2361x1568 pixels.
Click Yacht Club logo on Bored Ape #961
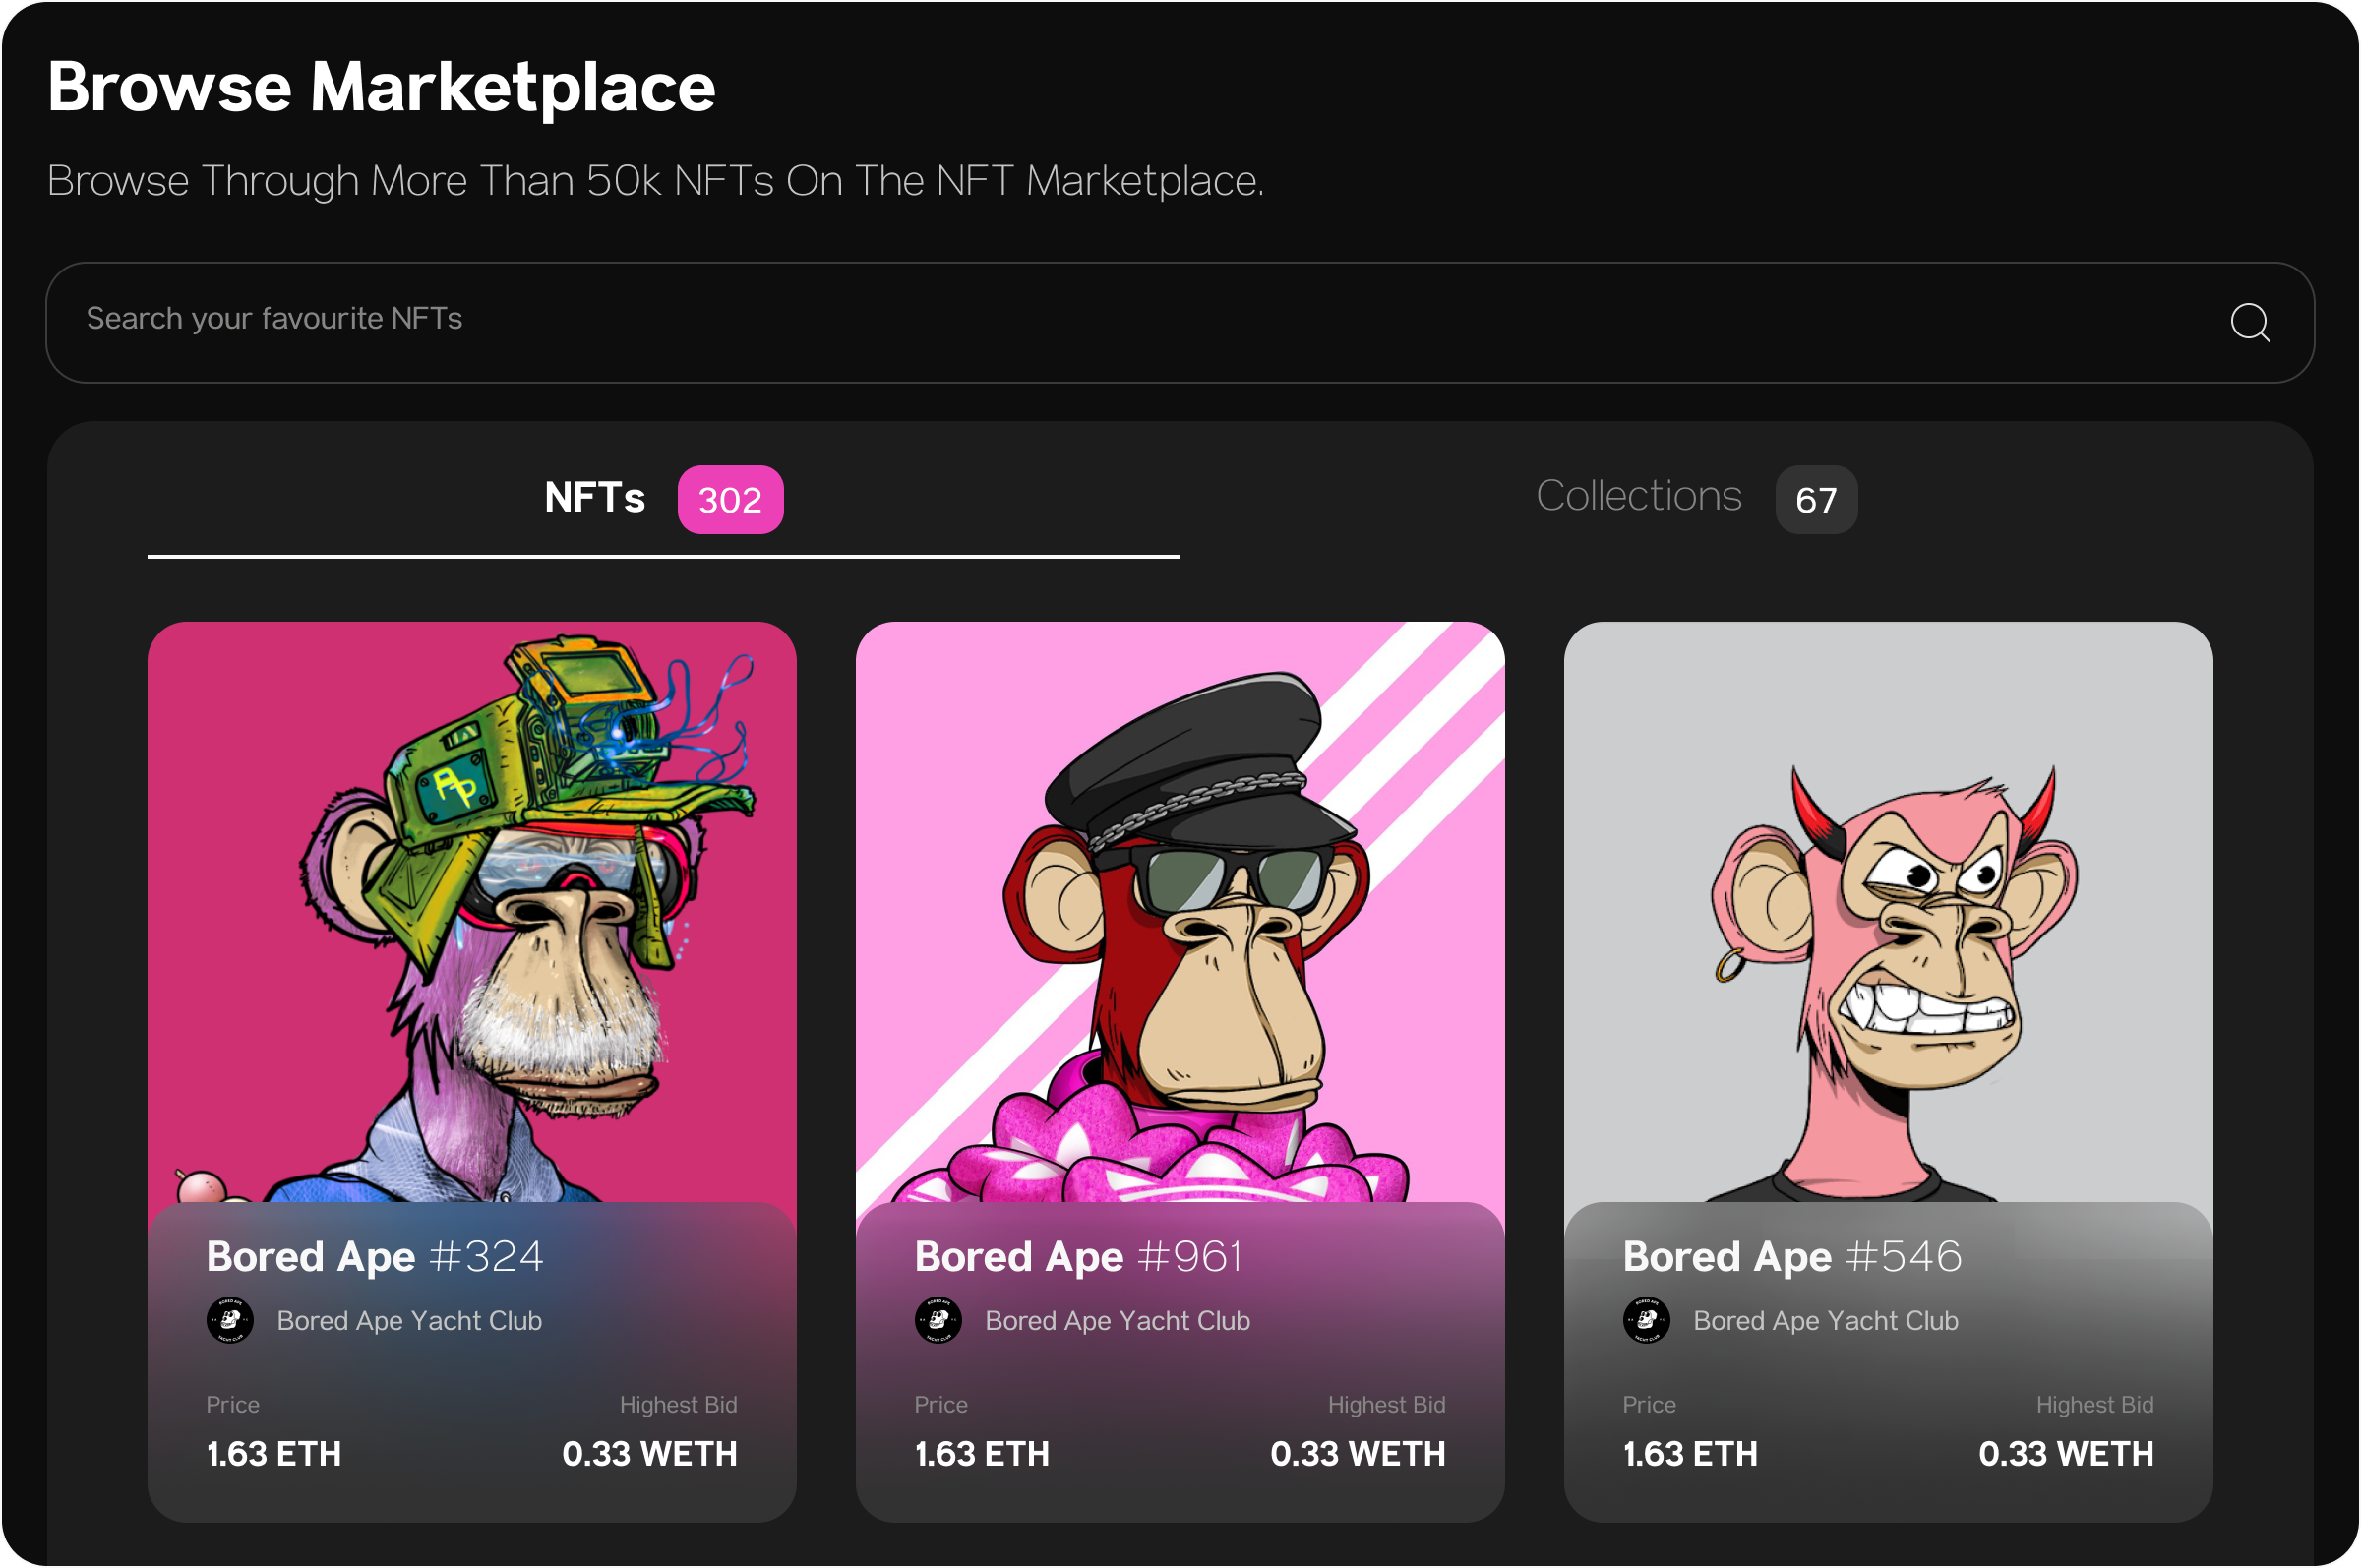click(938, 1320)
